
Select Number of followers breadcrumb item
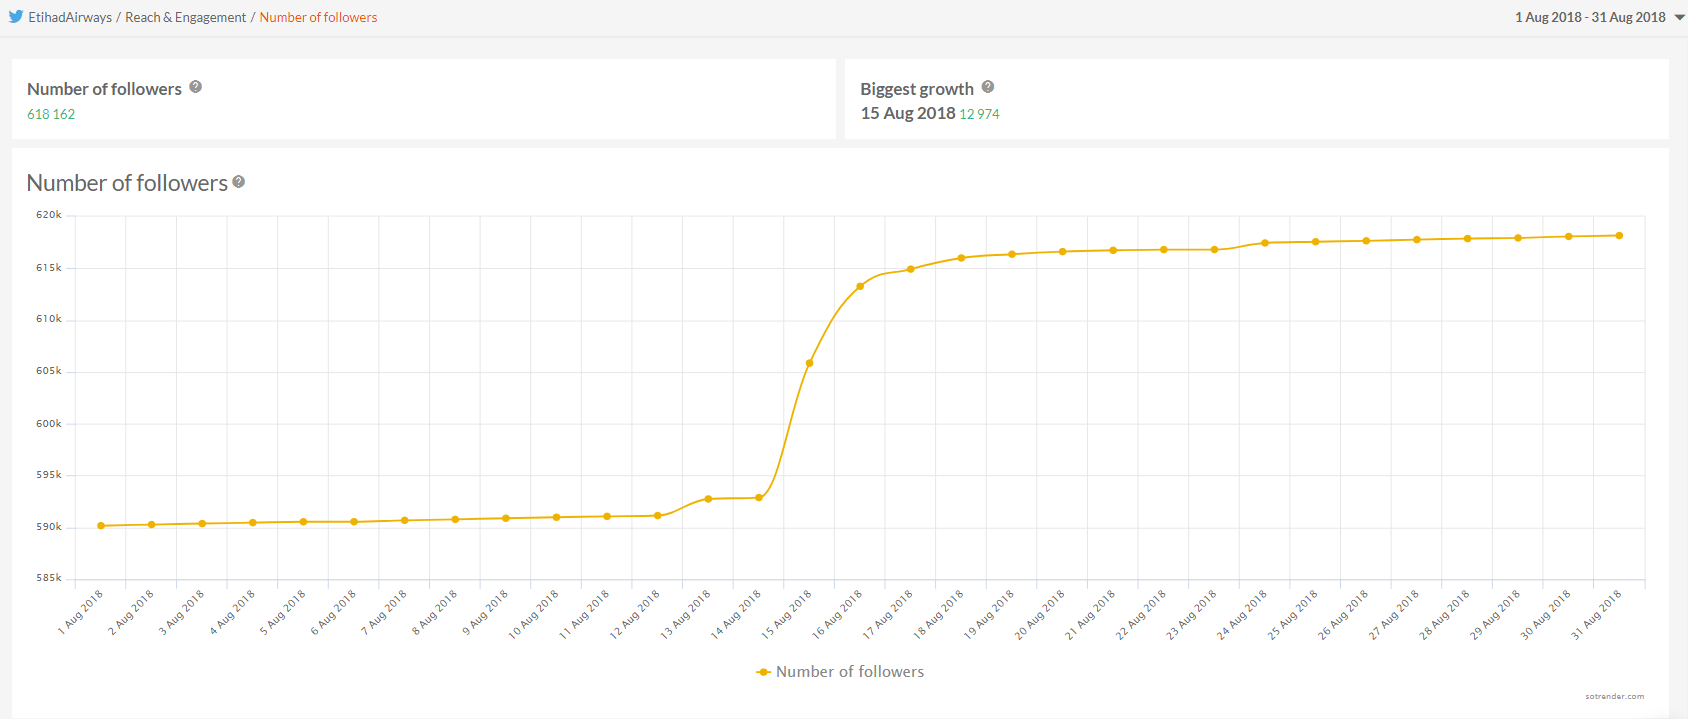(318, 17)
